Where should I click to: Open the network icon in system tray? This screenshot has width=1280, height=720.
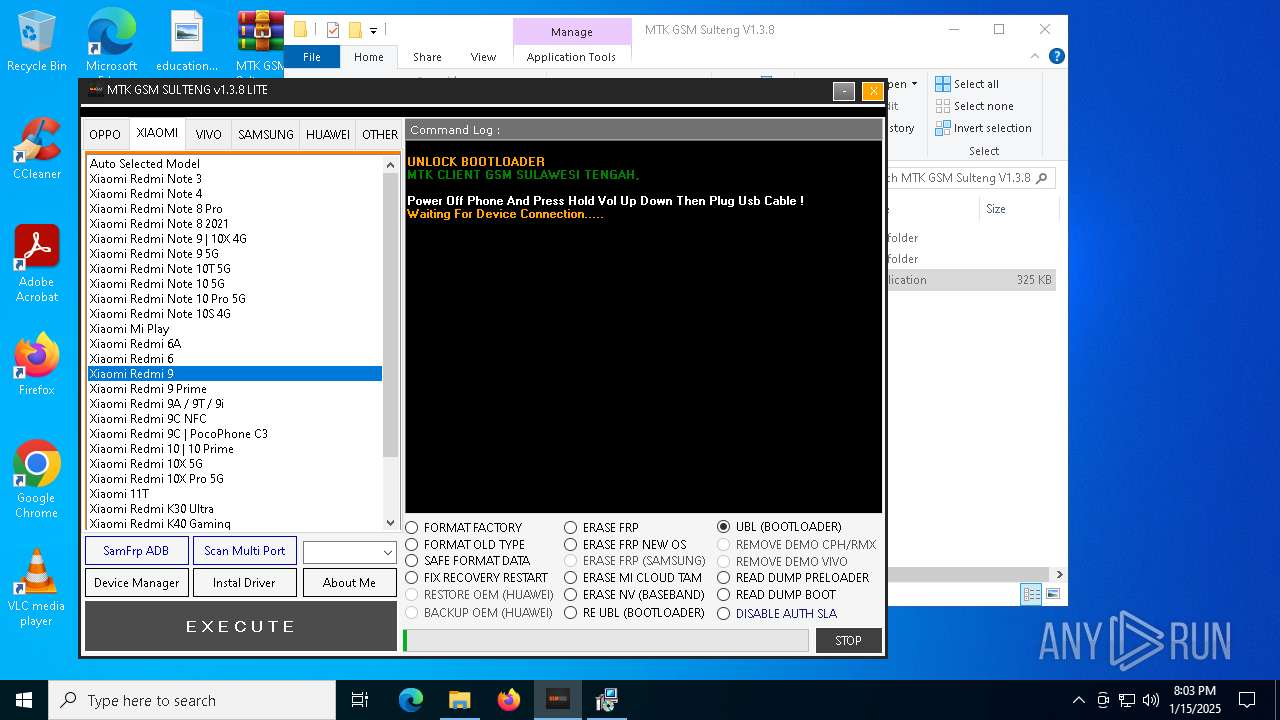coord(1127,700)
